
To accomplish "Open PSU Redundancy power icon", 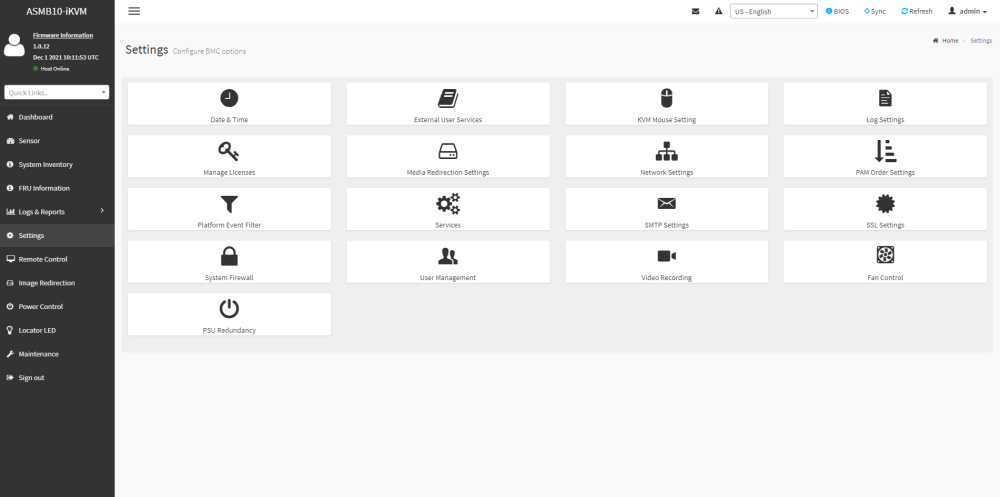I will (229, 309).
